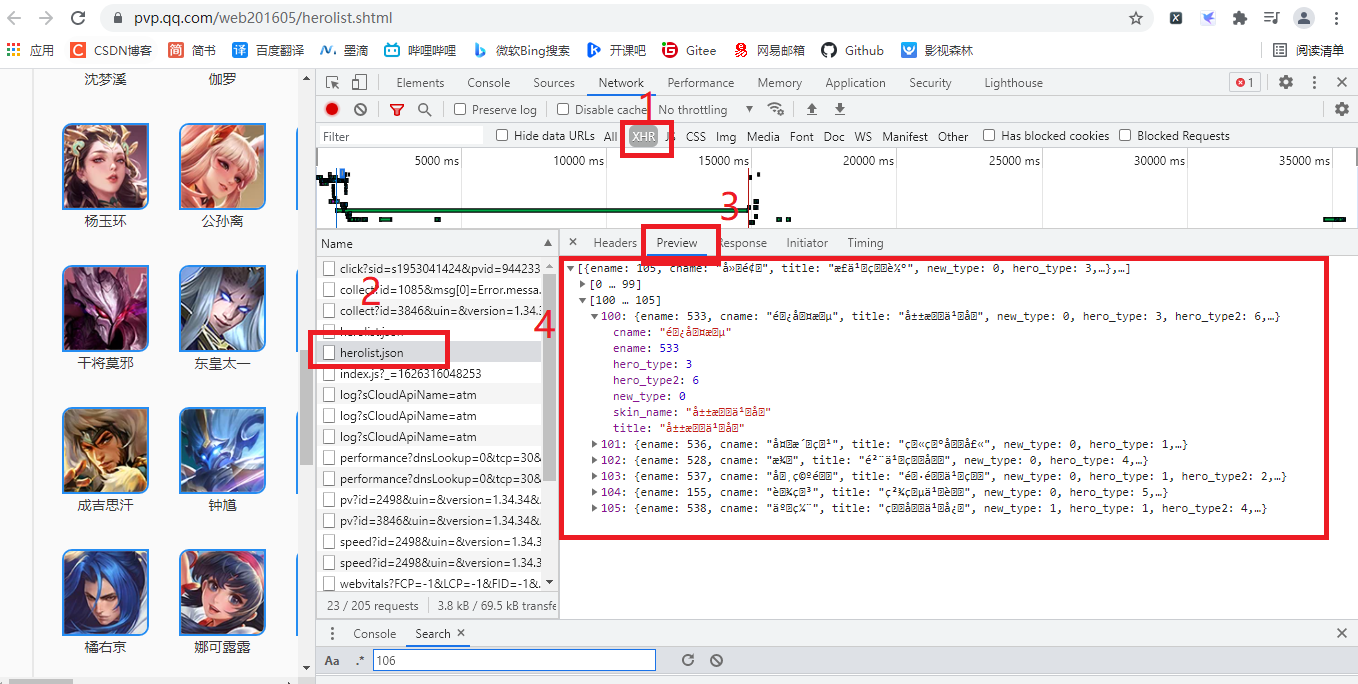Image resolution: width=1358 pixels, height=684 pixels.
Task: Filter requests by CSS type
Action: point(696,136)
